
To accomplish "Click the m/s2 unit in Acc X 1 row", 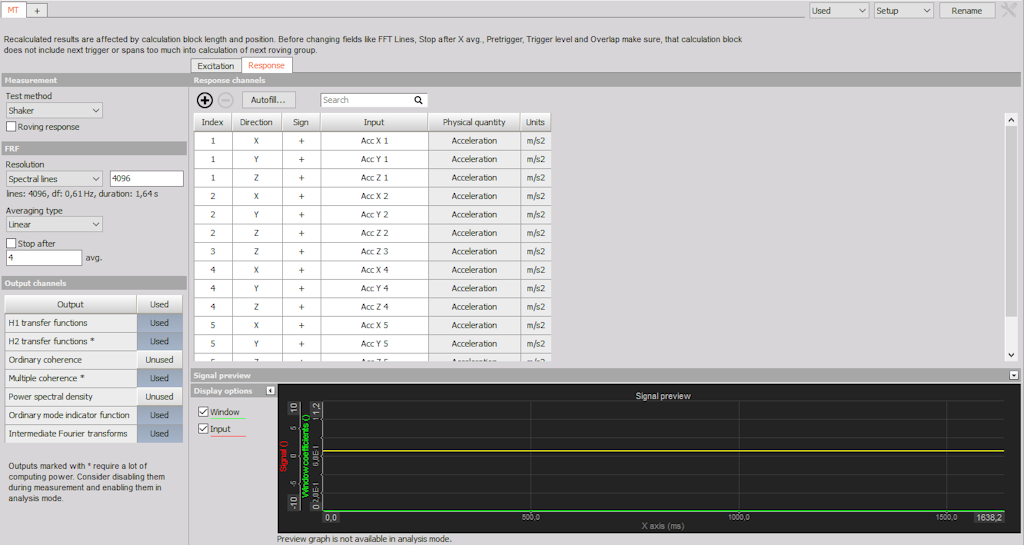I will (536, 141).
